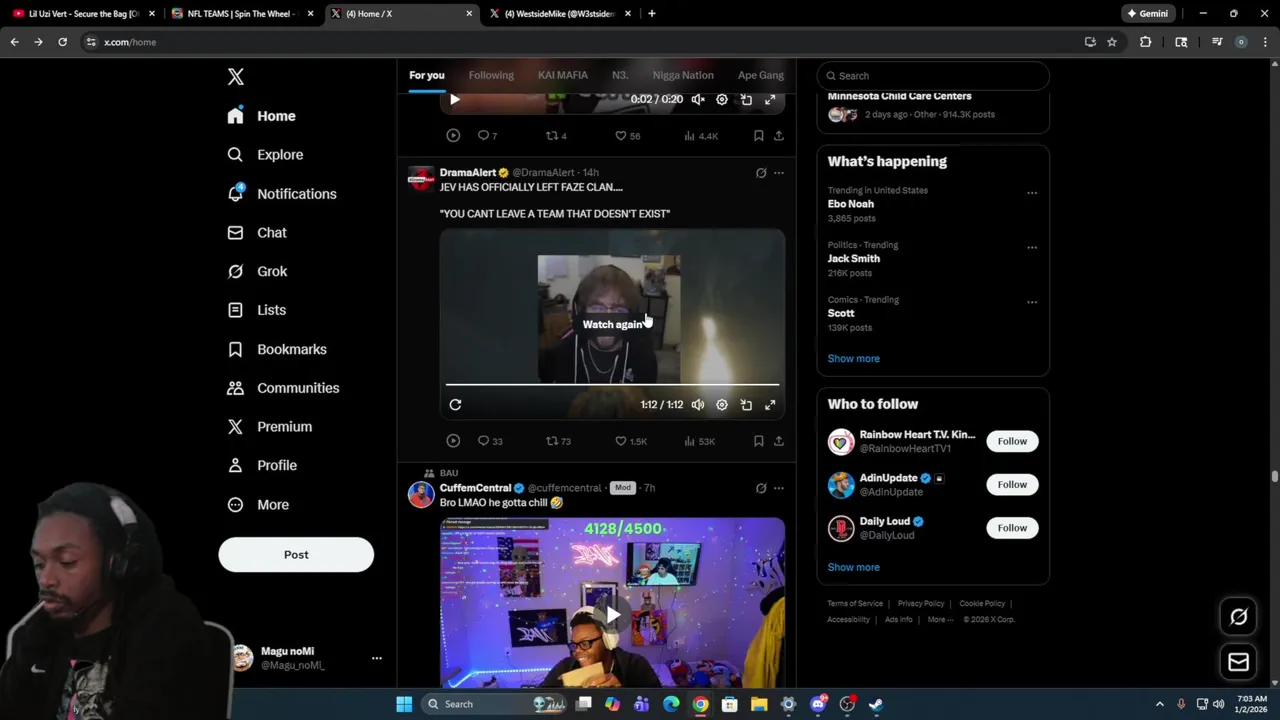Image resolution: width=1280 pixels, height=720 pixels.
Task: Open Premium in the sidebar
Action: (270, 427)
